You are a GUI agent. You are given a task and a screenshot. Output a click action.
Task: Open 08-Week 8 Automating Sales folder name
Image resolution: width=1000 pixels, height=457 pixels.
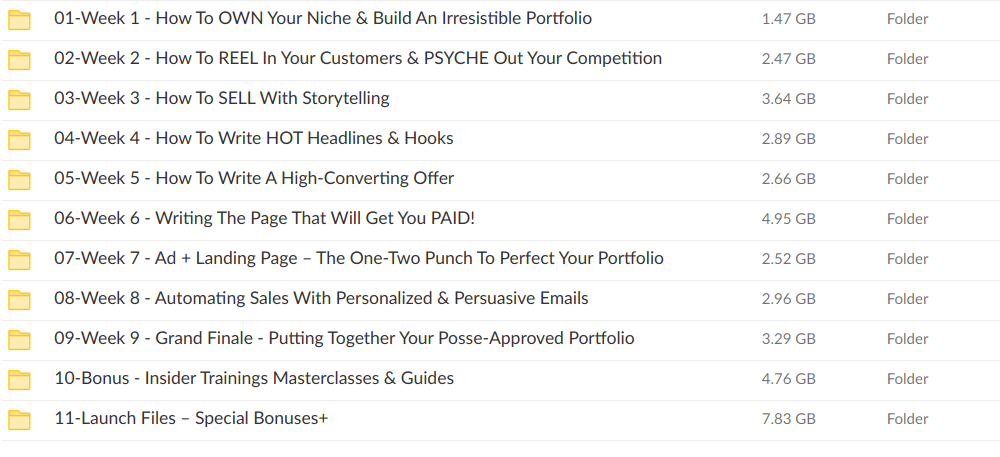321,298
